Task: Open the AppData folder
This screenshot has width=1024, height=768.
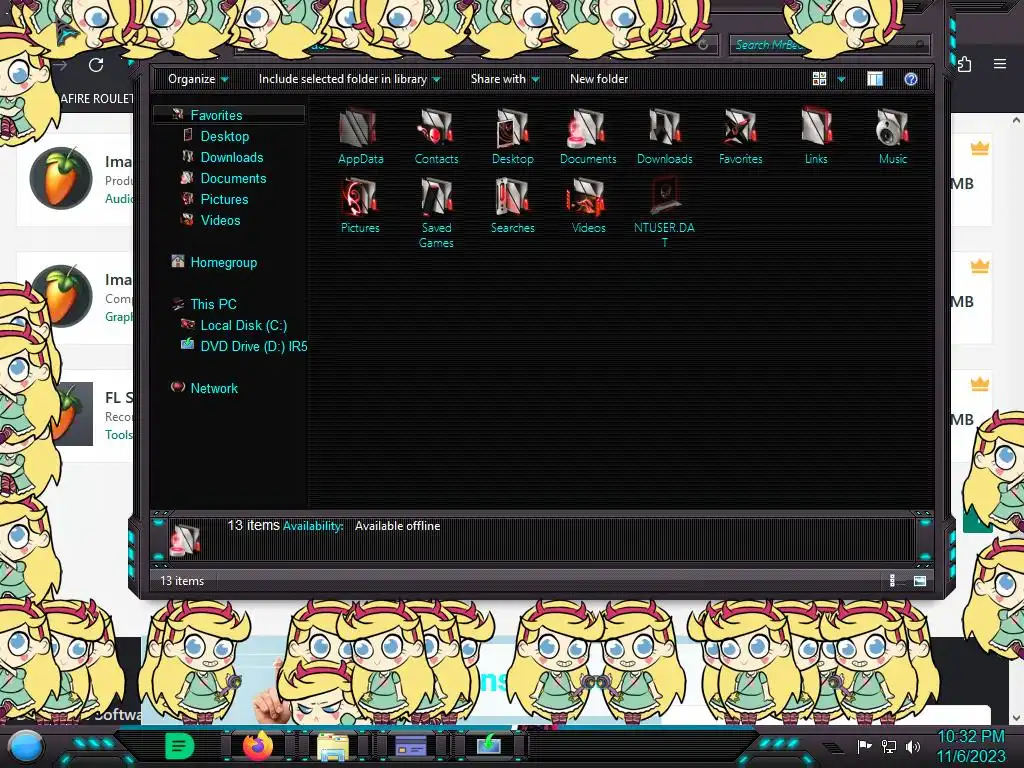Action: 360,136
